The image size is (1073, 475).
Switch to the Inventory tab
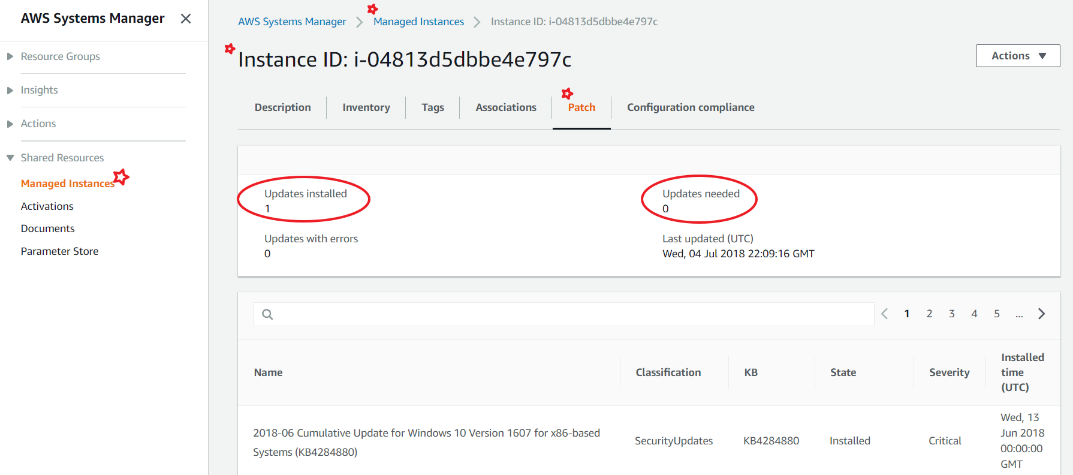pyautogui.click(x=366, y=107)
